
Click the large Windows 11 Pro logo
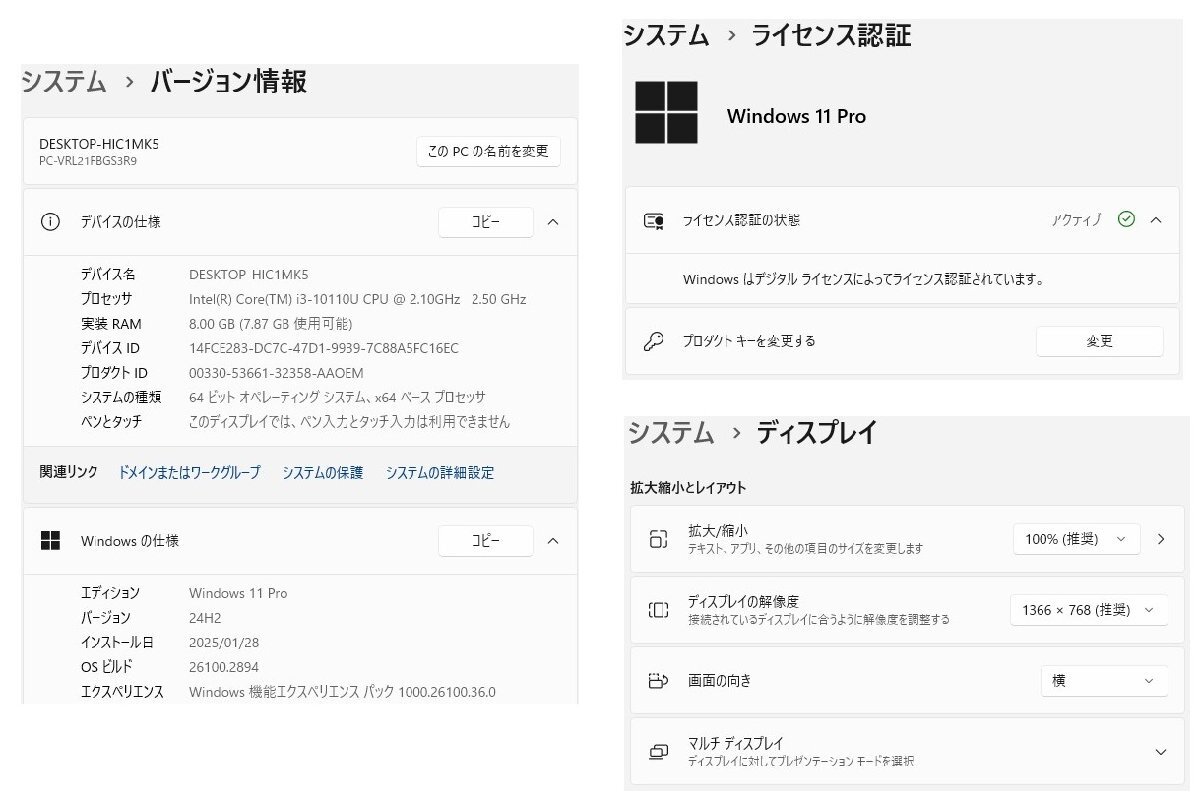[666, 113]
